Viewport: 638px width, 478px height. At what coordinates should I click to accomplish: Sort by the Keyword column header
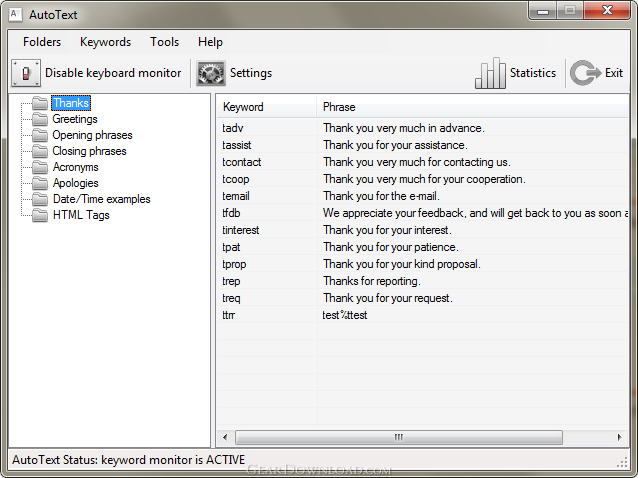point(267,107)
